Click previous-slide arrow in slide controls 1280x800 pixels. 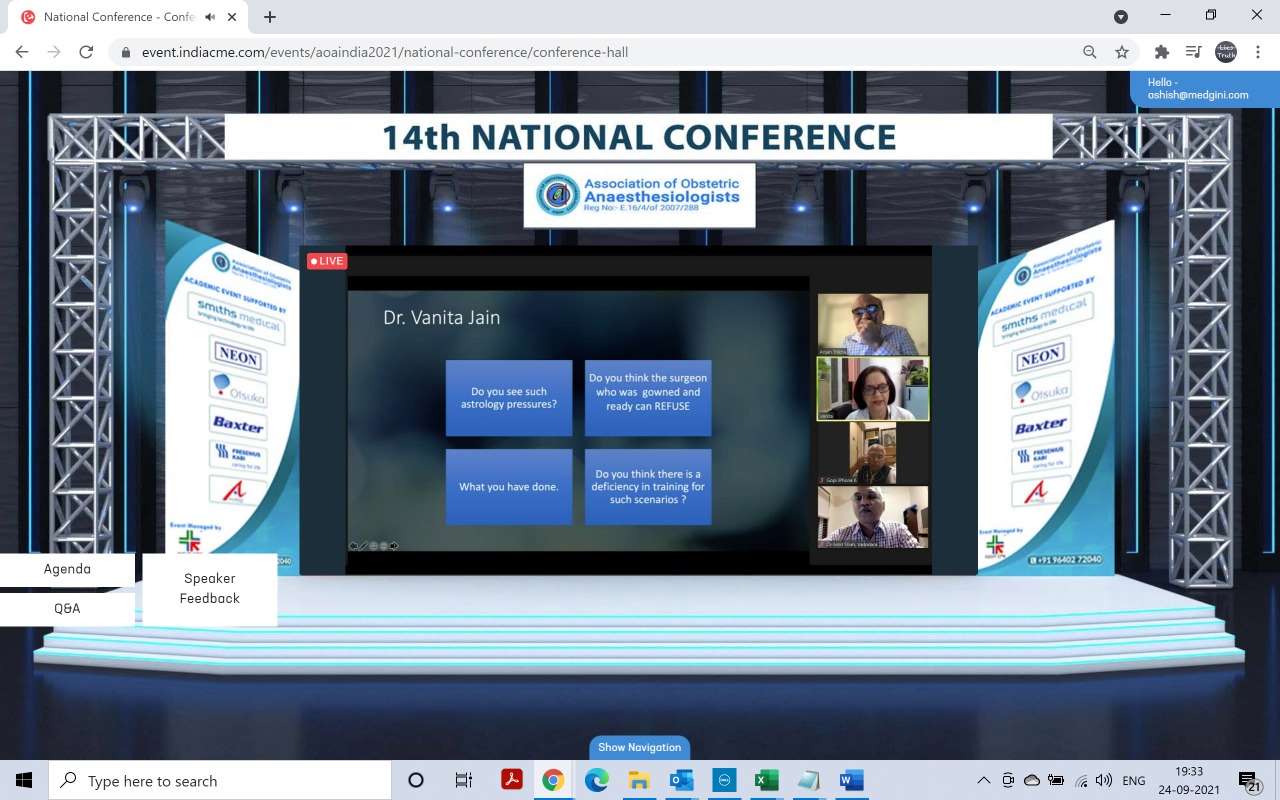[353, 546]
